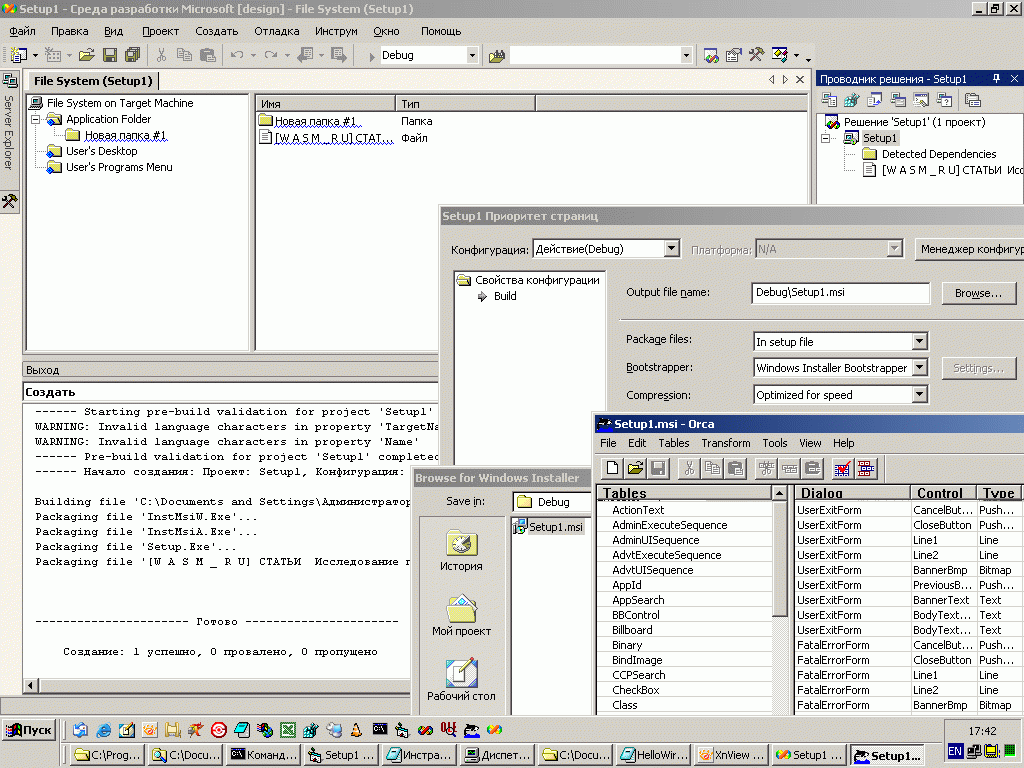This screenshot has width=1024, height=768.
Task: Open the Файл menu
Action: (22, 31)
